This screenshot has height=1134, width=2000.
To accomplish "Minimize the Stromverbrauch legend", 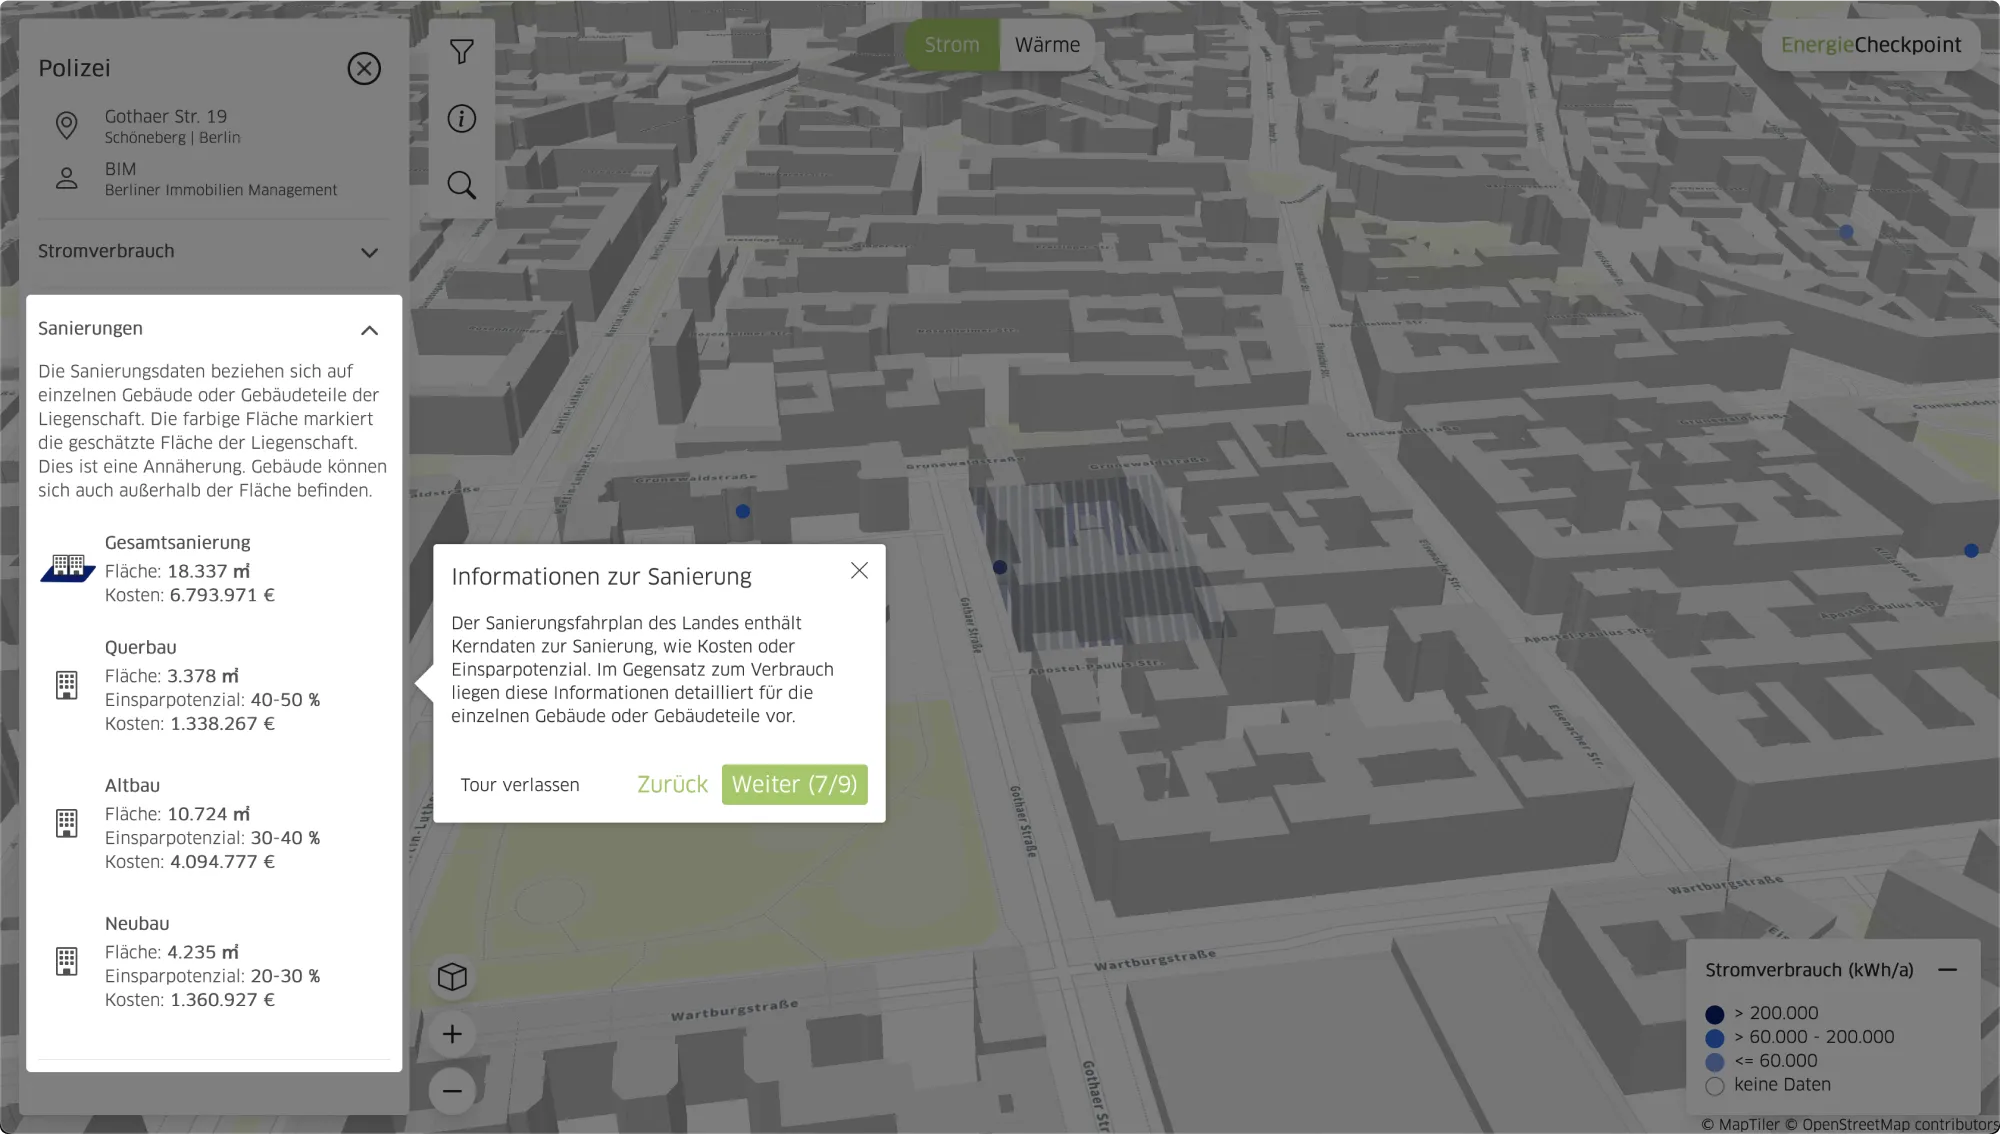I will click(1947, 970).
